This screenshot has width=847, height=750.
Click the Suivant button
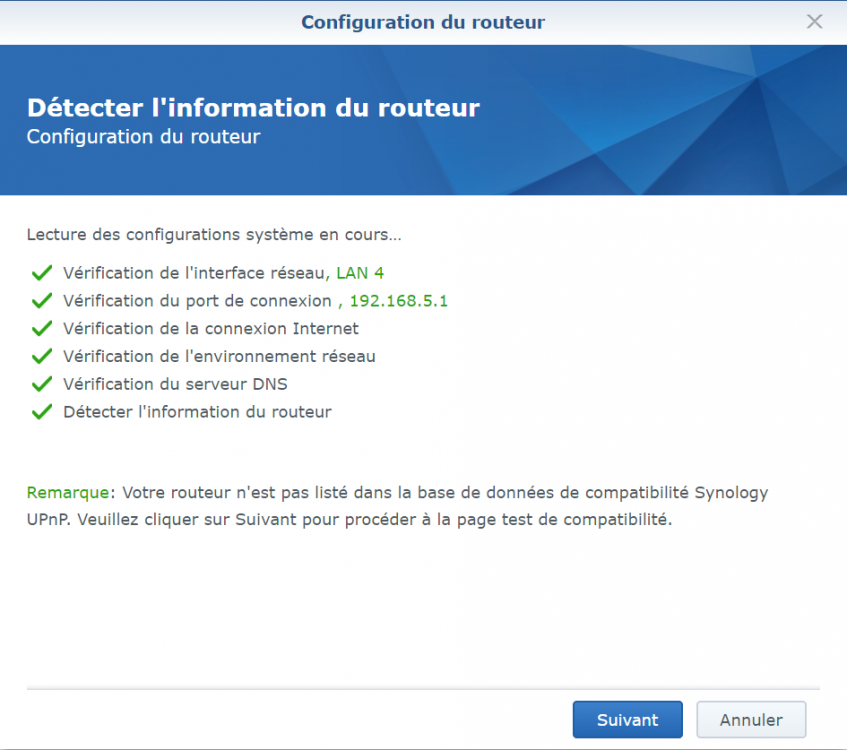pos(627,719)
